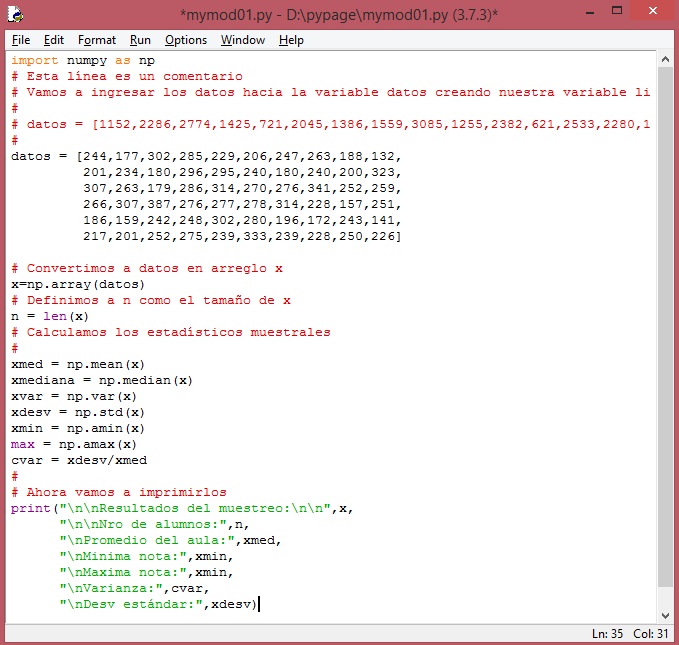
Task: Maximize the mymod01.py window
Action: 617,10
